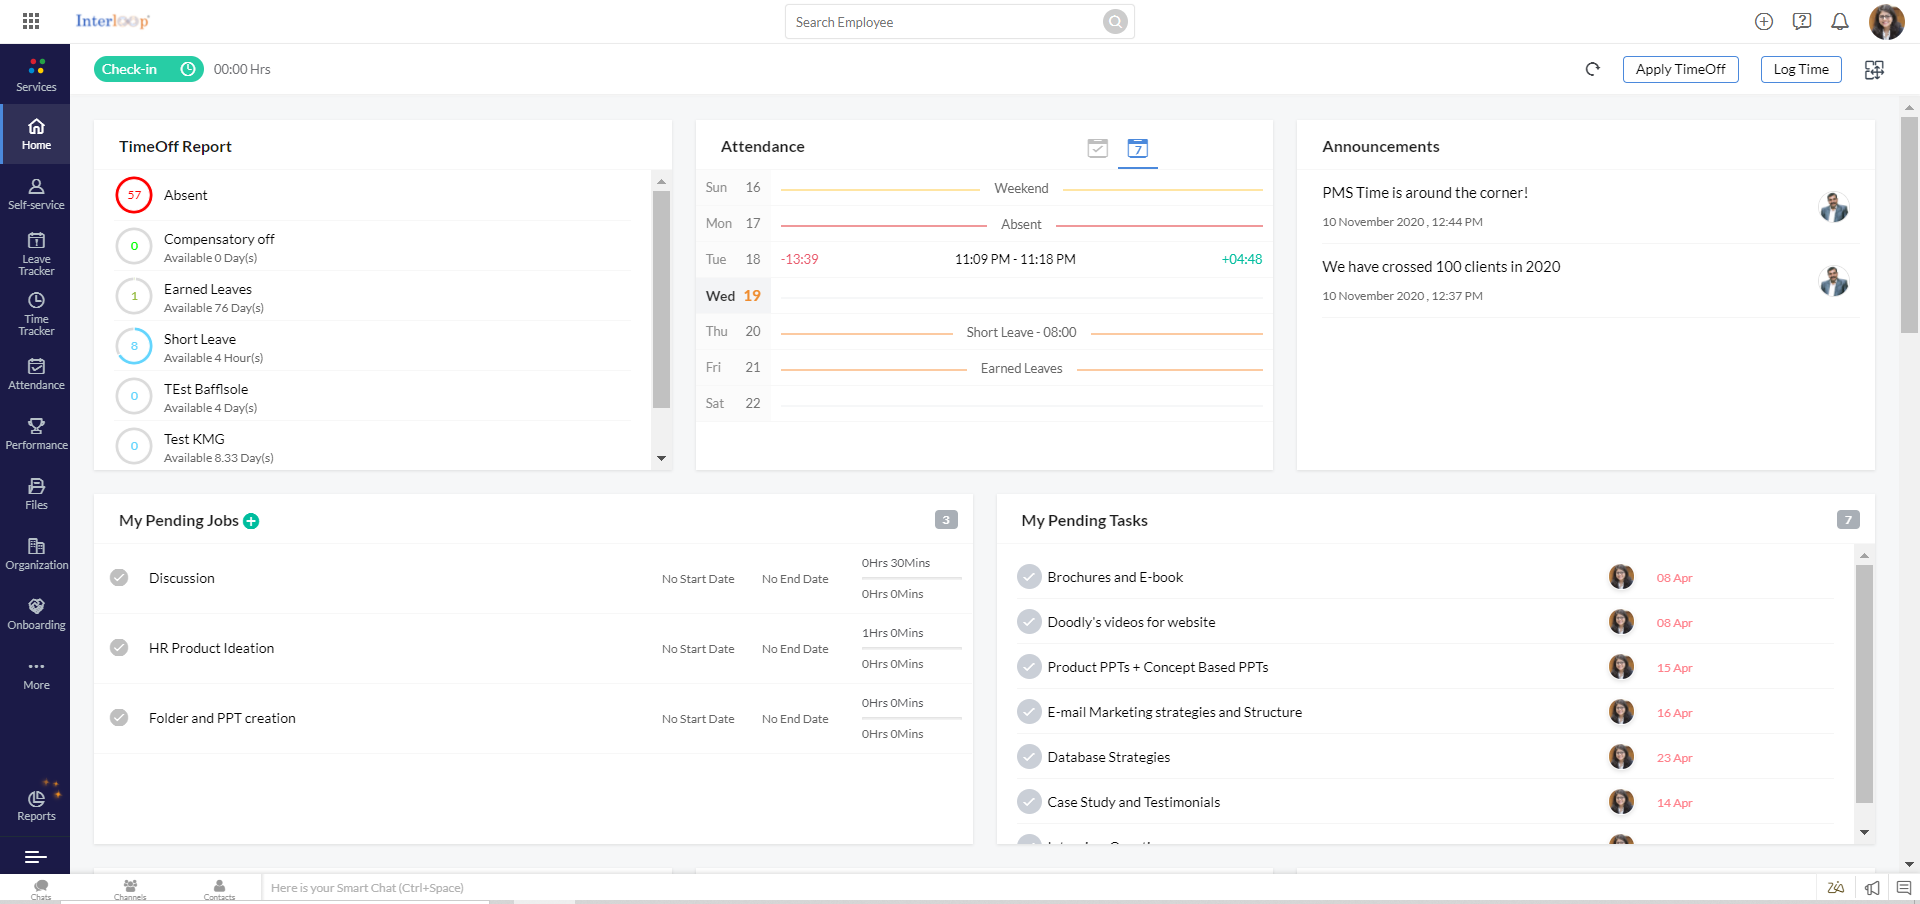Switch to Attendance calendar view tab

tap(1137, 149)
